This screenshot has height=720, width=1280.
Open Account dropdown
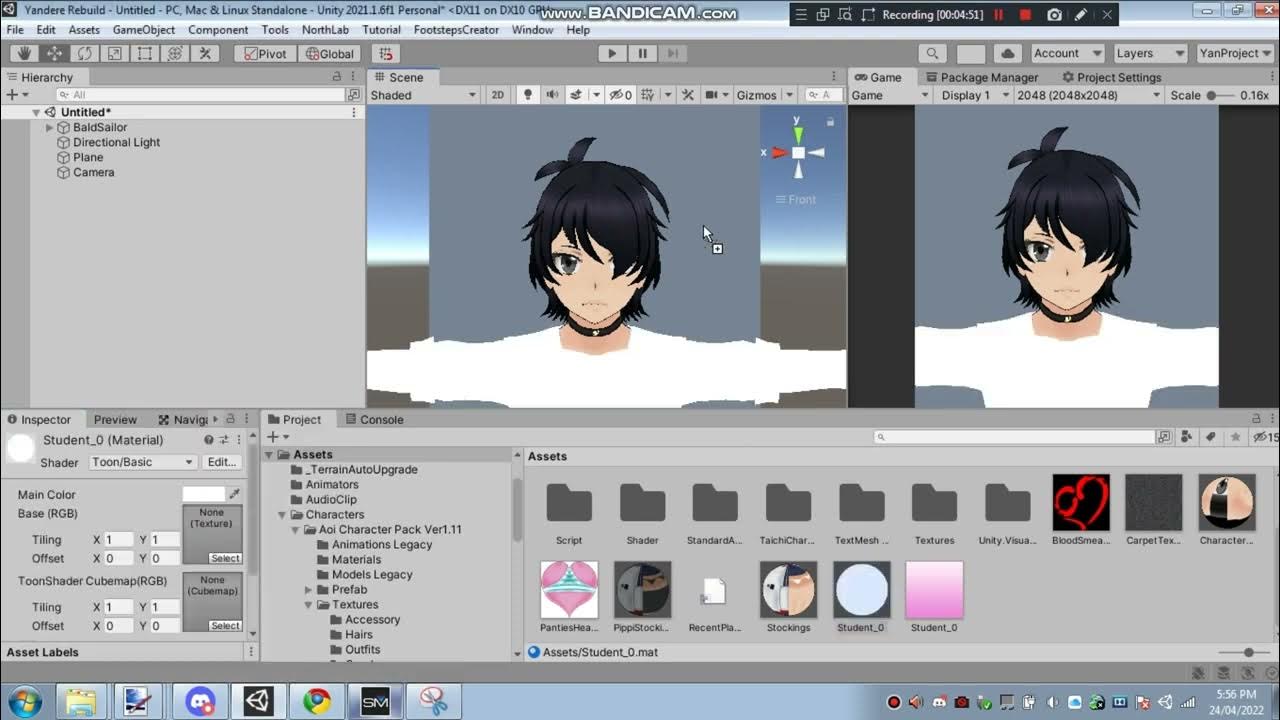(x=1066, y=53)
